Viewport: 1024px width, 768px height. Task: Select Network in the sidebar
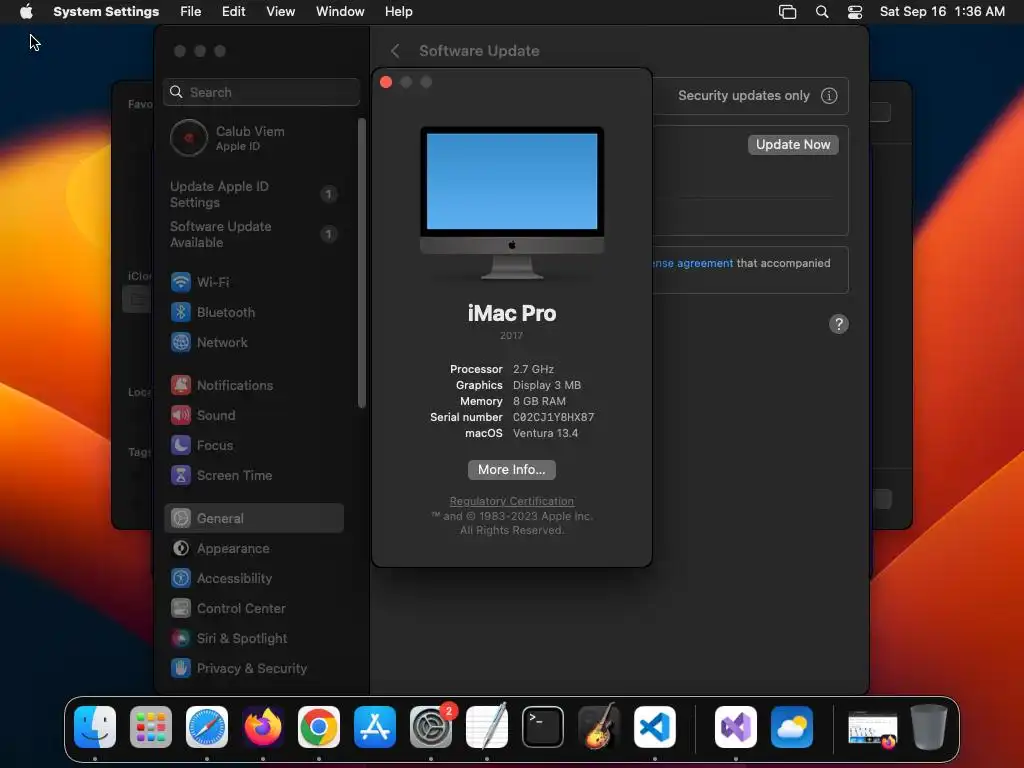253,342
